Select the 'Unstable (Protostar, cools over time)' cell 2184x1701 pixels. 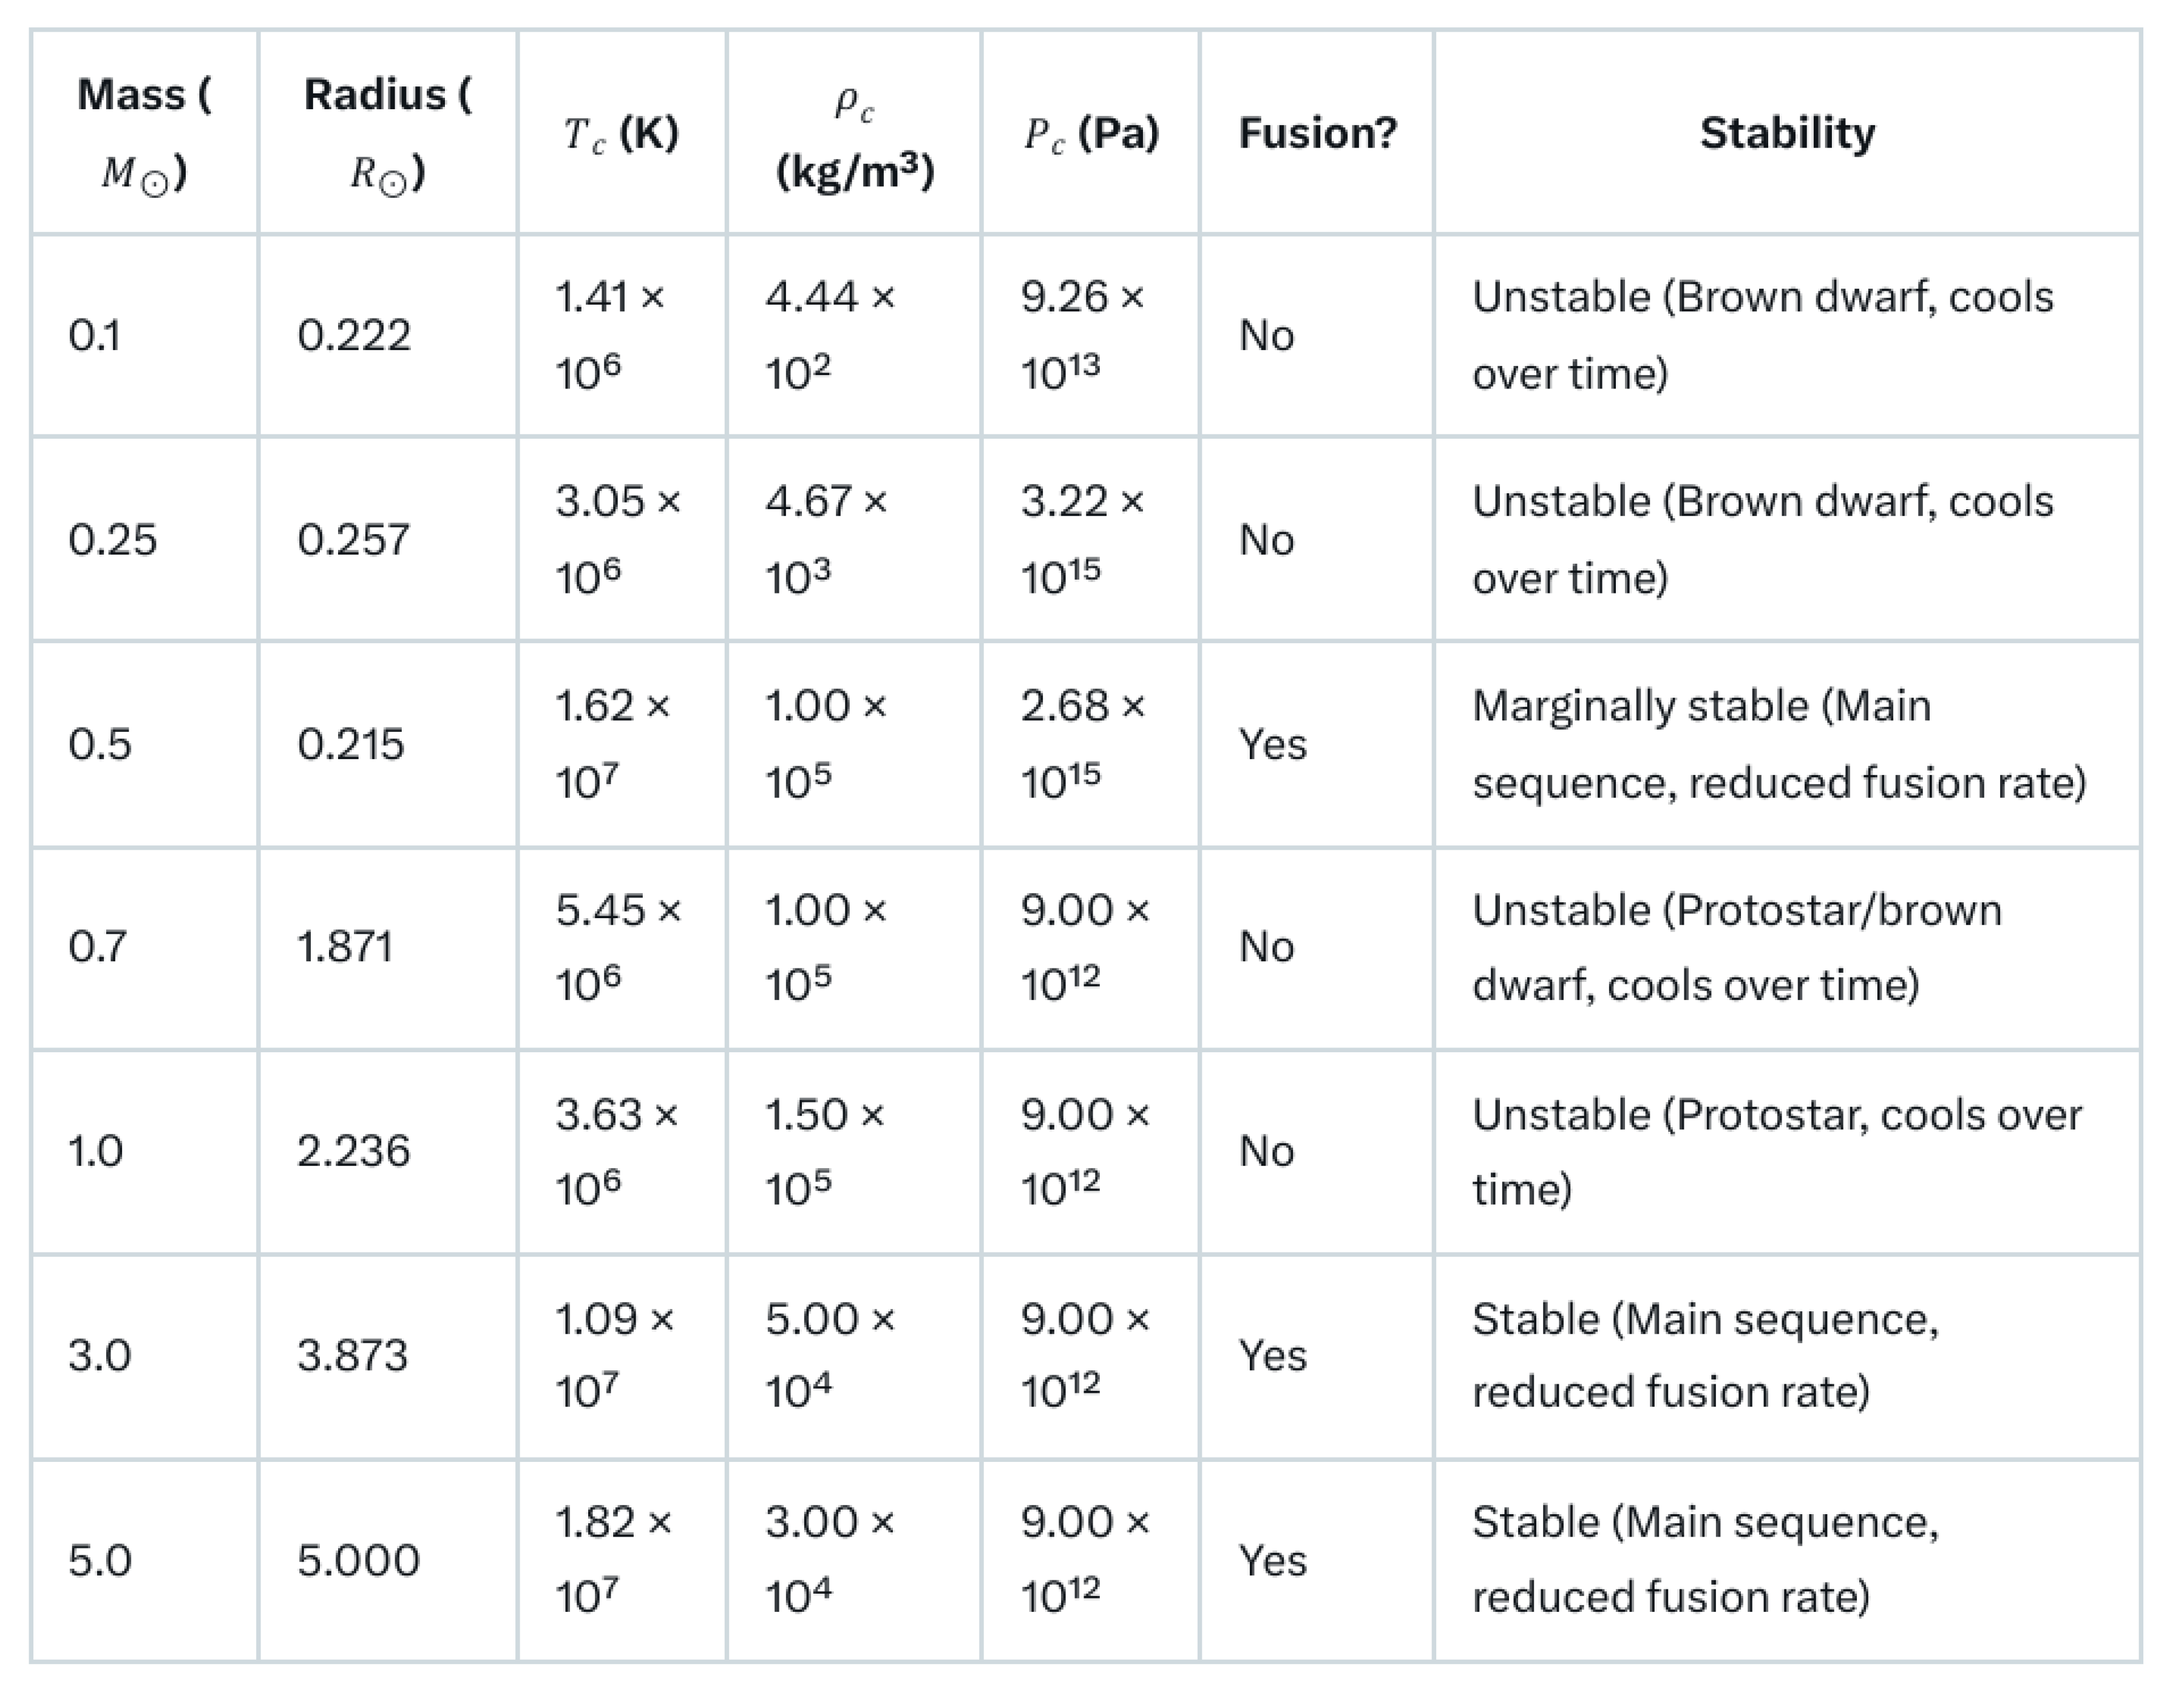pos(1776,1151)
